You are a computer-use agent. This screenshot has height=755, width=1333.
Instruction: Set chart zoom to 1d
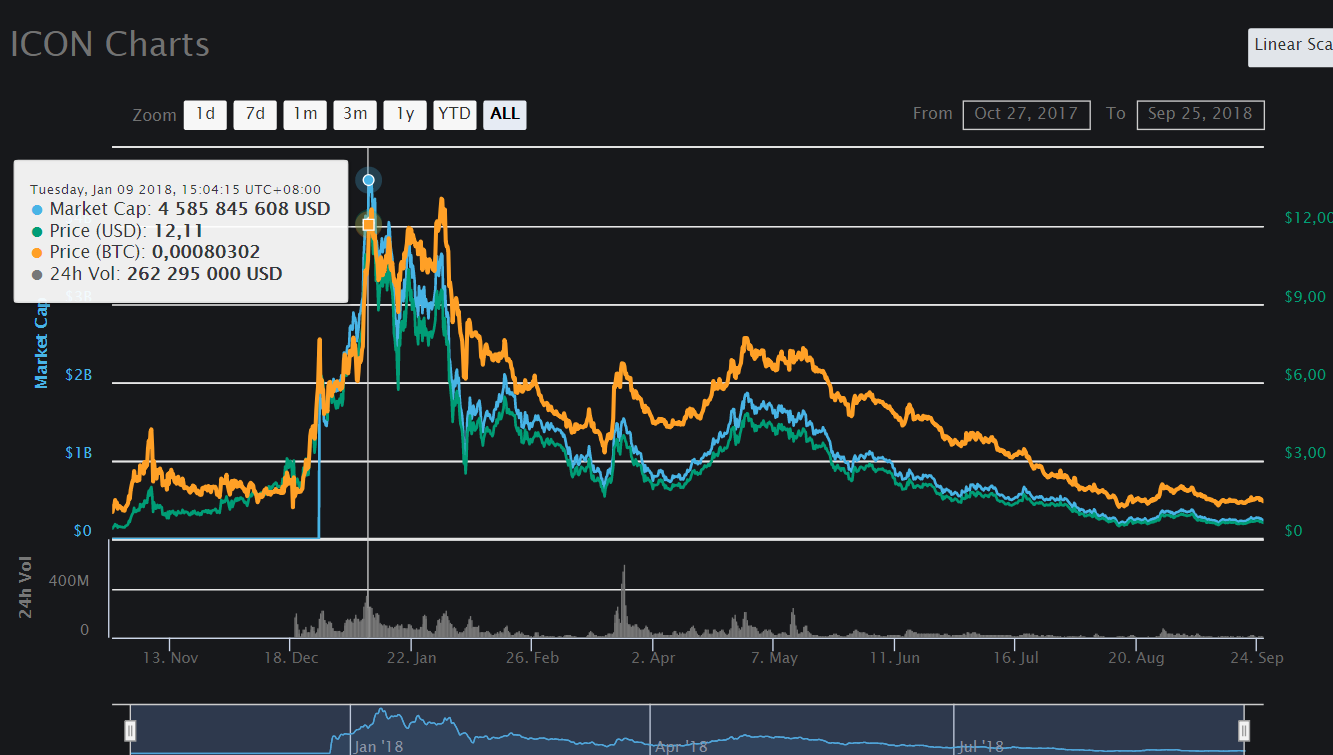point(205,115)
